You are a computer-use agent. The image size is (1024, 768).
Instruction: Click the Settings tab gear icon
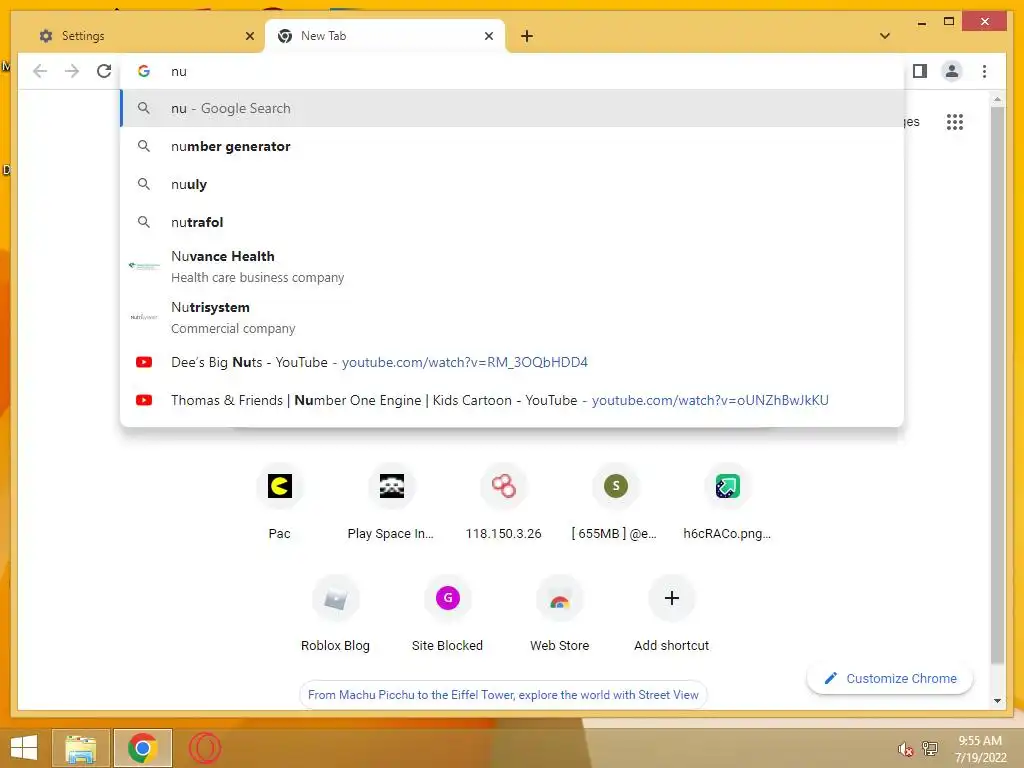pos(46,36)
